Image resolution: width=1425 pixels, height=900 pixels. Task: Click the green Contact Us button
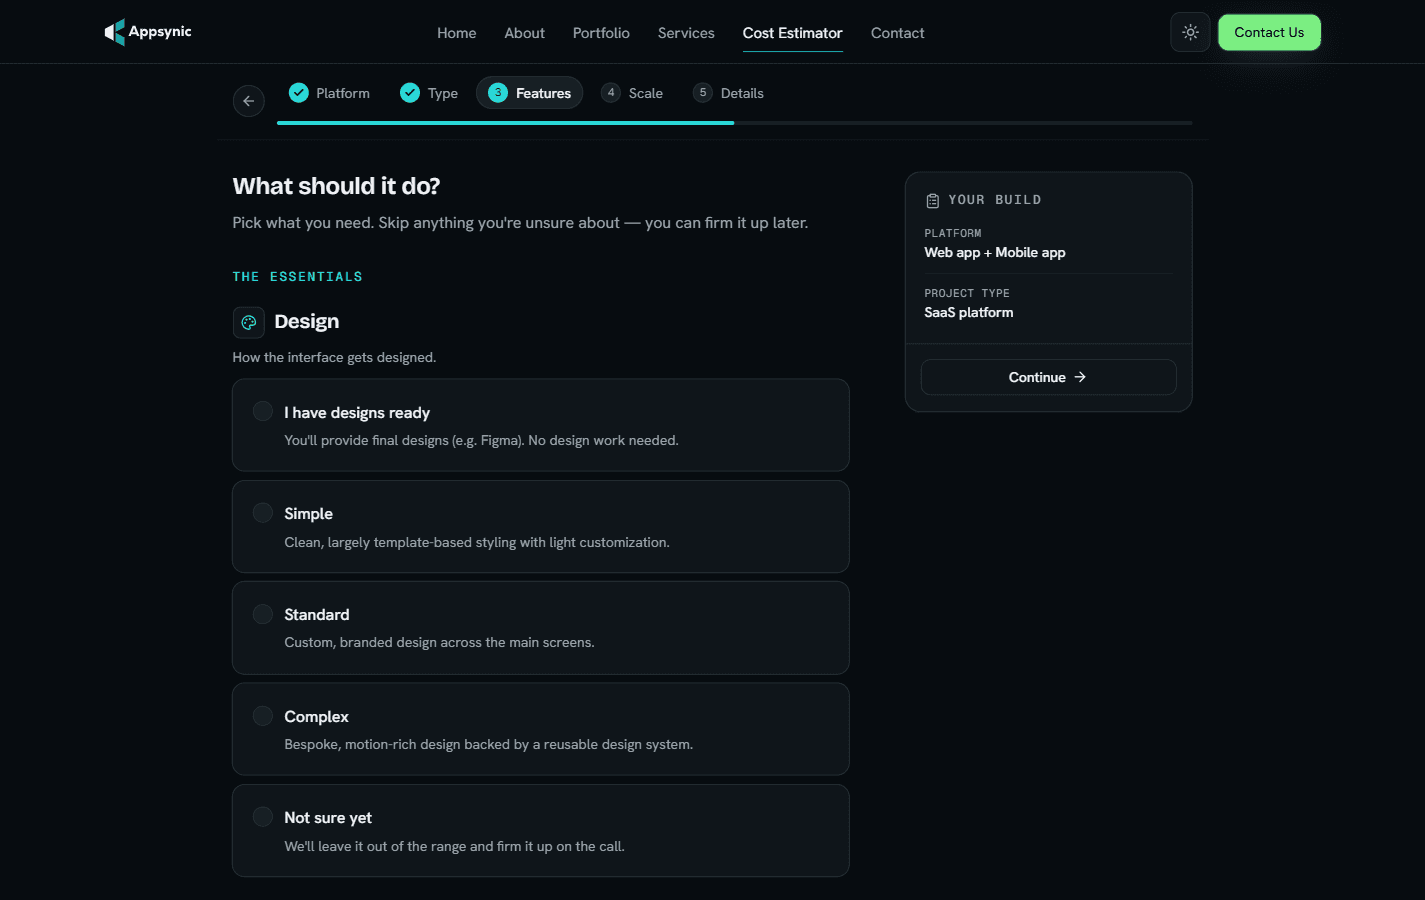tap(1269, 32)
